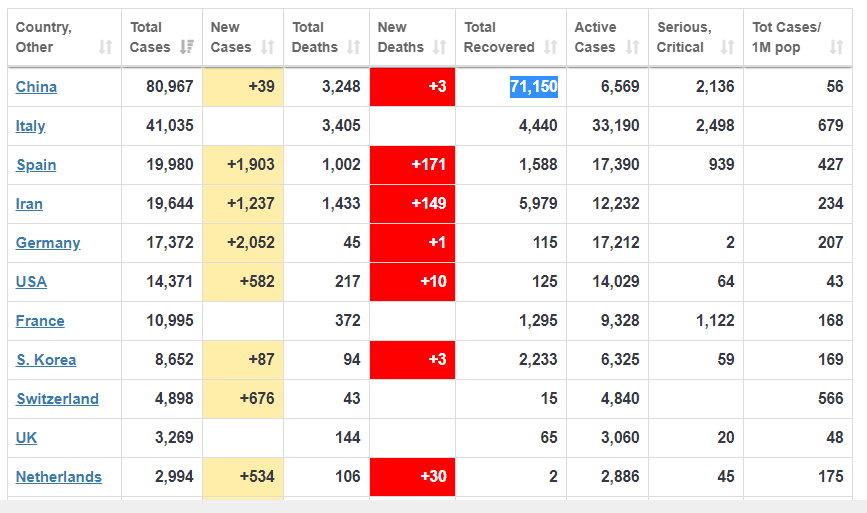Sort by New Deaths column icon
This screenshot has width=867, height=513.
439,48
